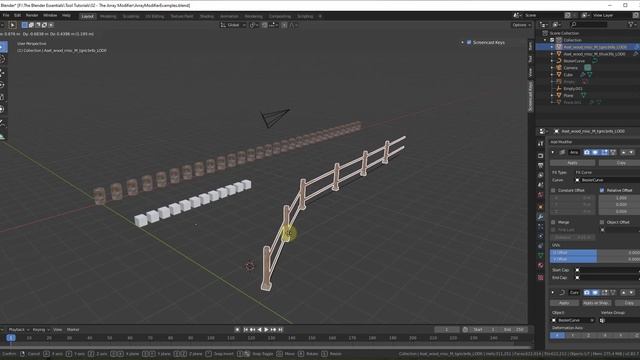The image size is (640, 360).
Task: Open the File menu
Action: click(x=6, y=16)
